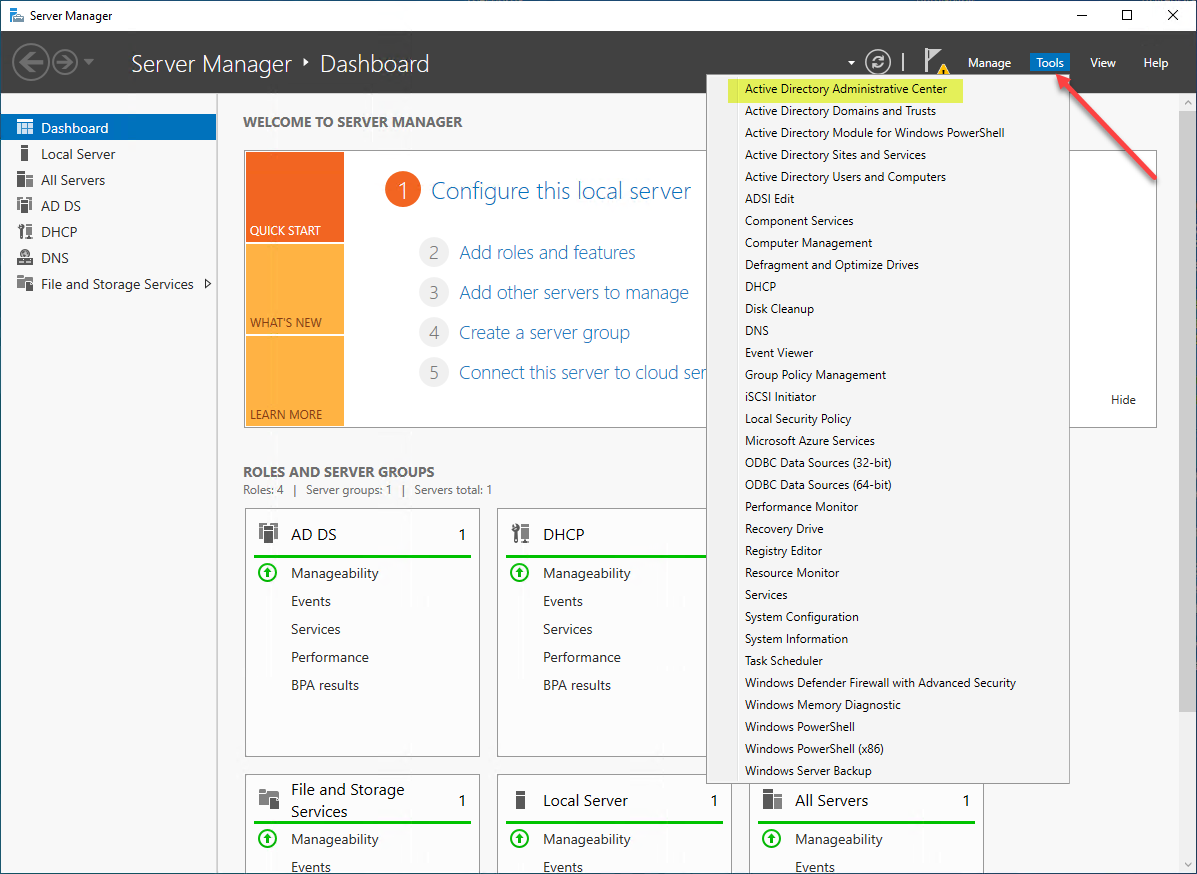Image resolution: width=1197 pixels, height=874 pixels.
Task: Click Events in the DHCP tile
Action: (x=563, y=601)
